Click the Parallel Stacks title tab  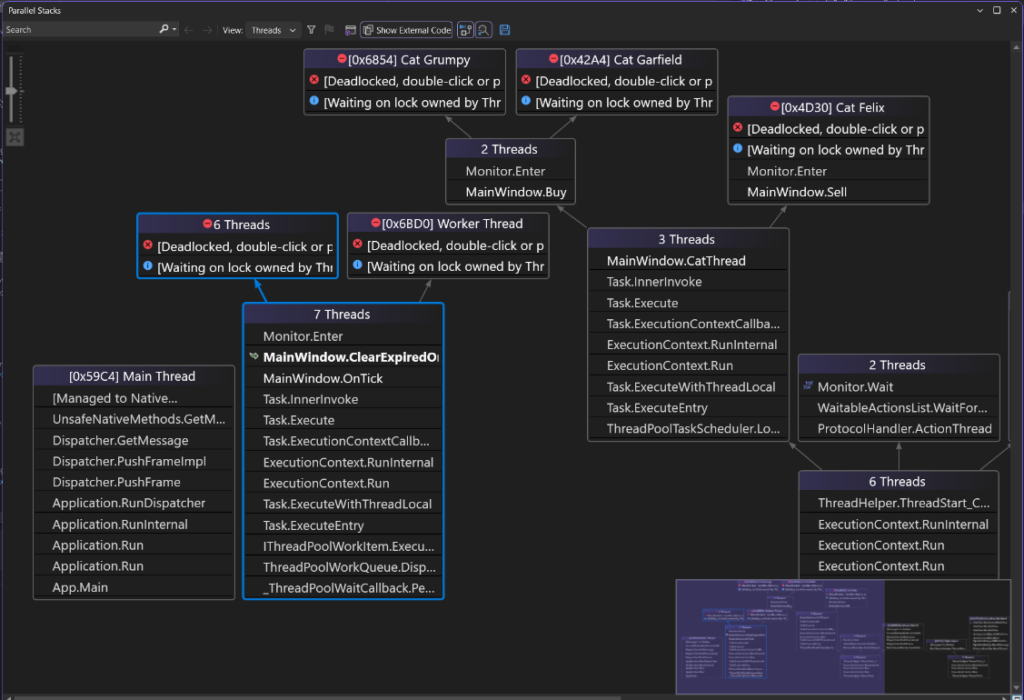point(37,10)
